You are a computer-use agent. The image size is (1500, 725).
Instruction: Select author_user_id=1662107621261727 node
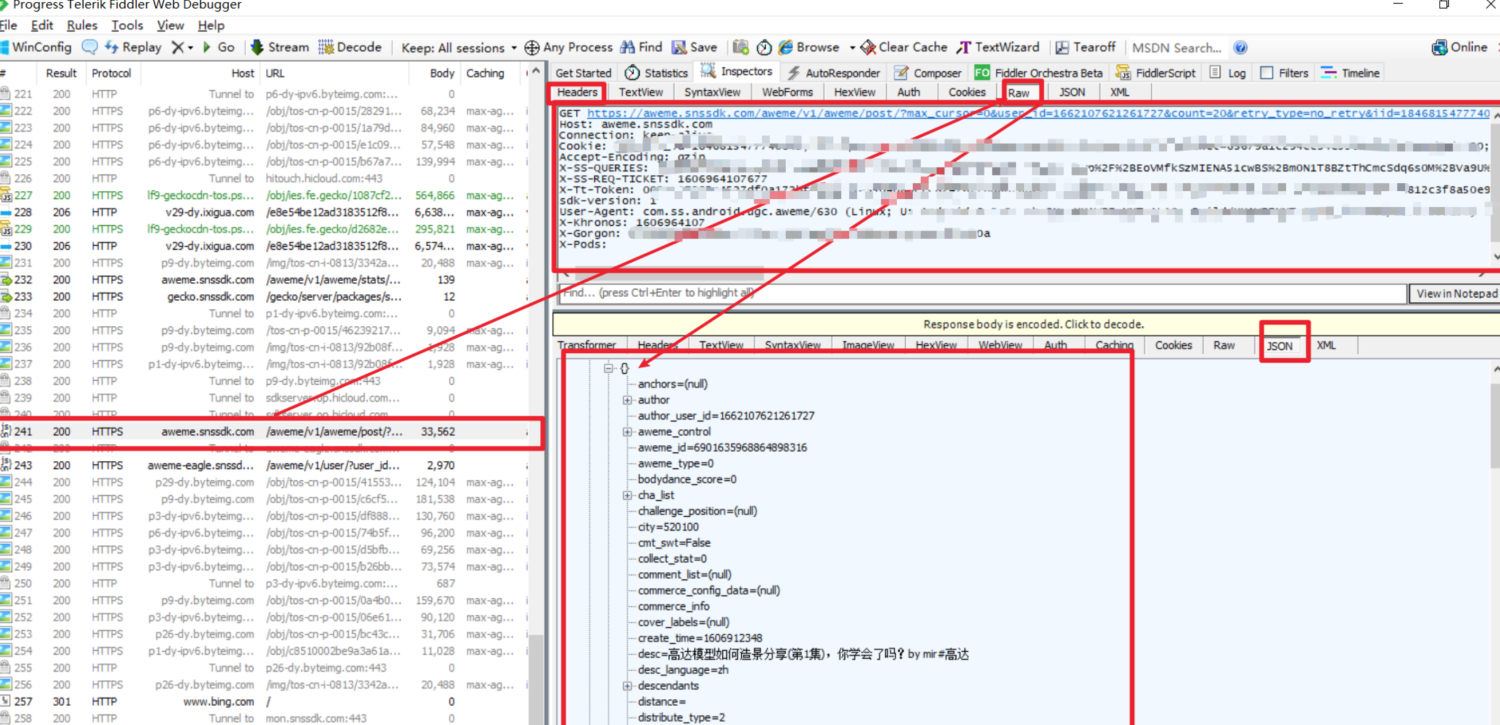[x=726, y=416]
